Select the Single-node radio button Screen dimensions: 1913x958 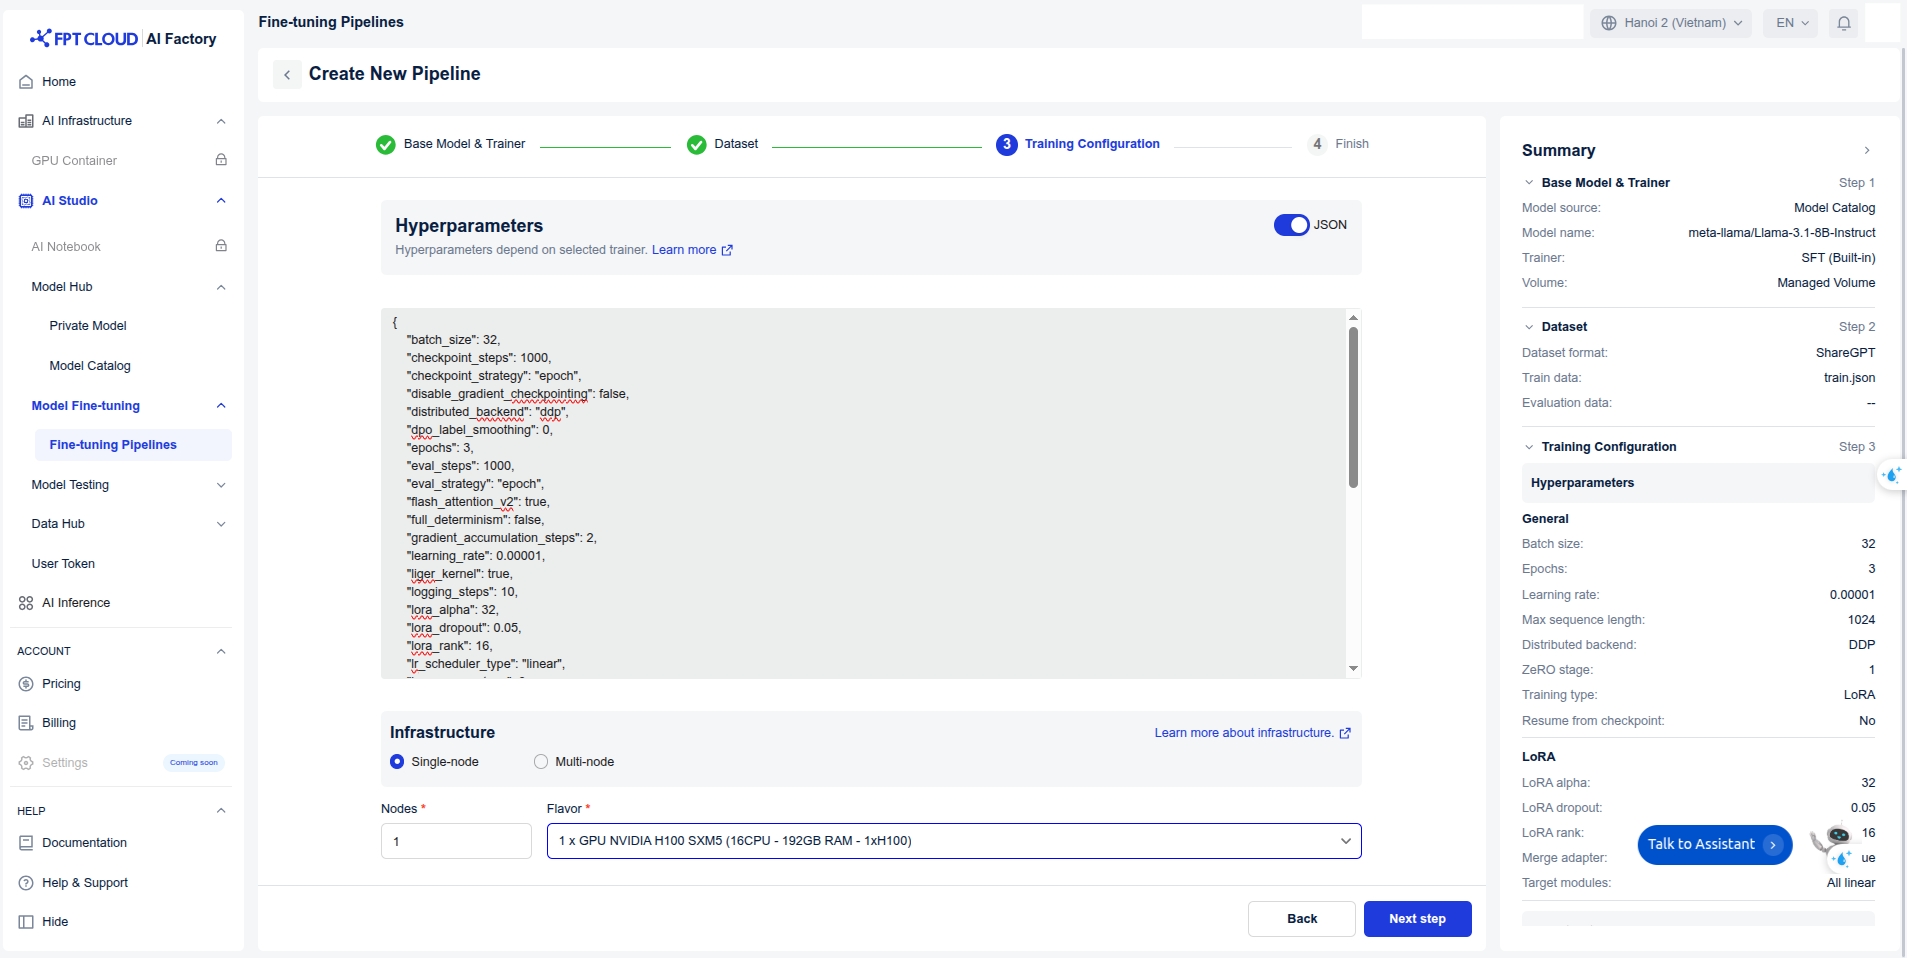[x=397, y=762]
